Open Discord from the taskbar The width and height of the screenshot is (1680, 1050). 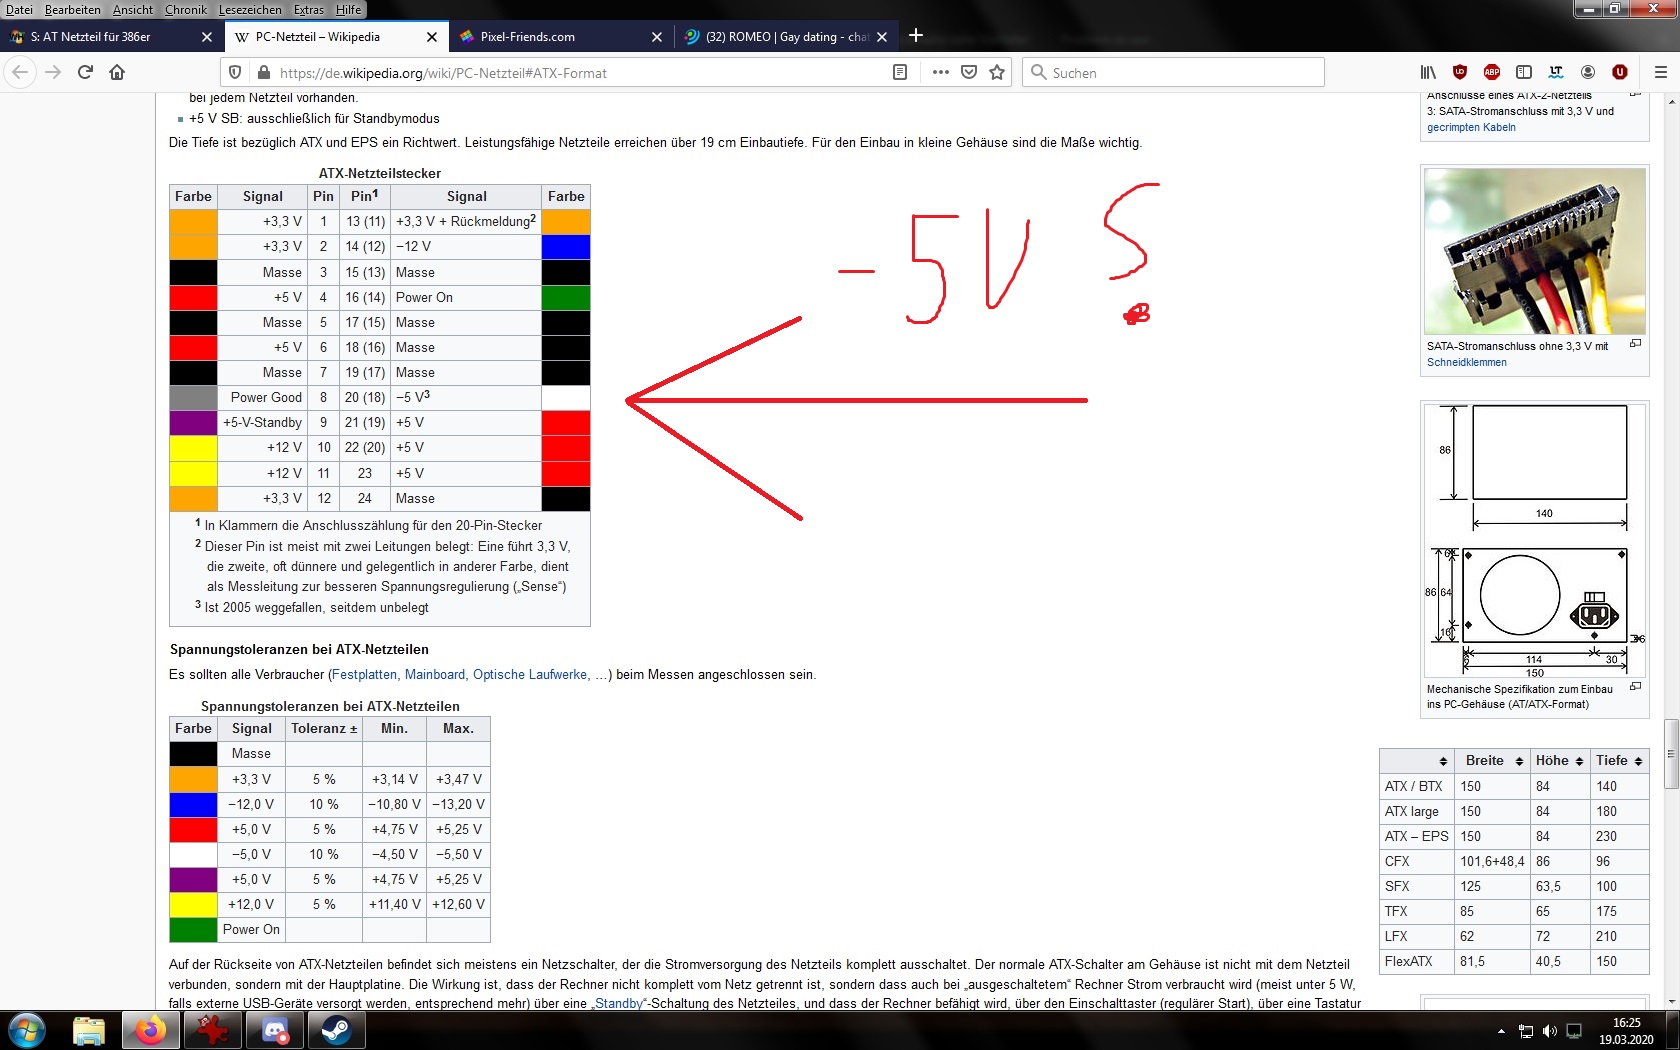click(275, 1030)
